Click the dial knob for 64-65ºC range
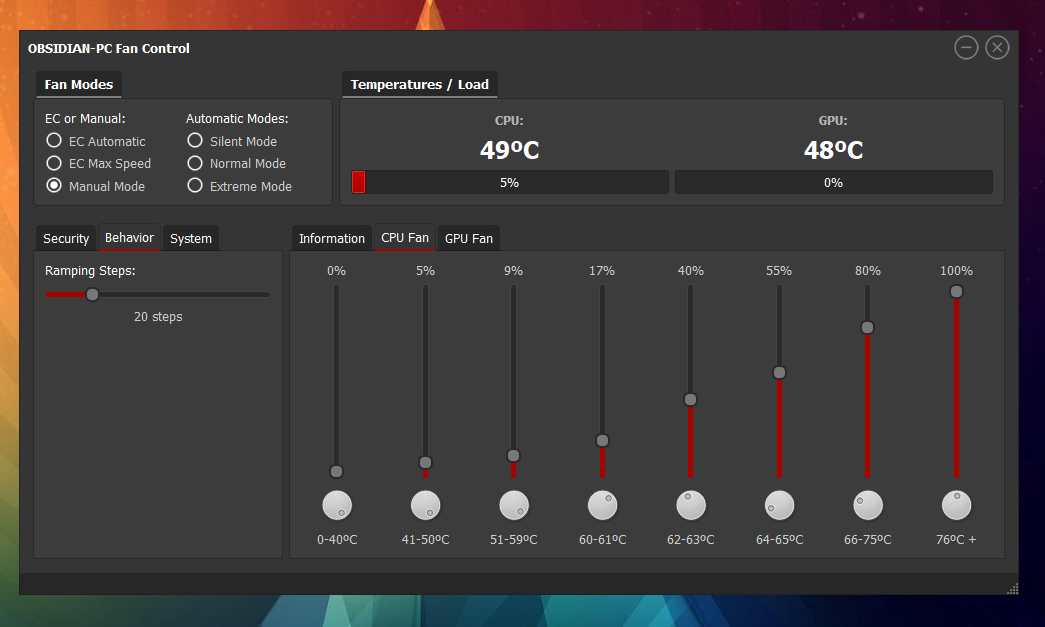The width and height of the screenshot is (1045, 627). click(779, 506)
